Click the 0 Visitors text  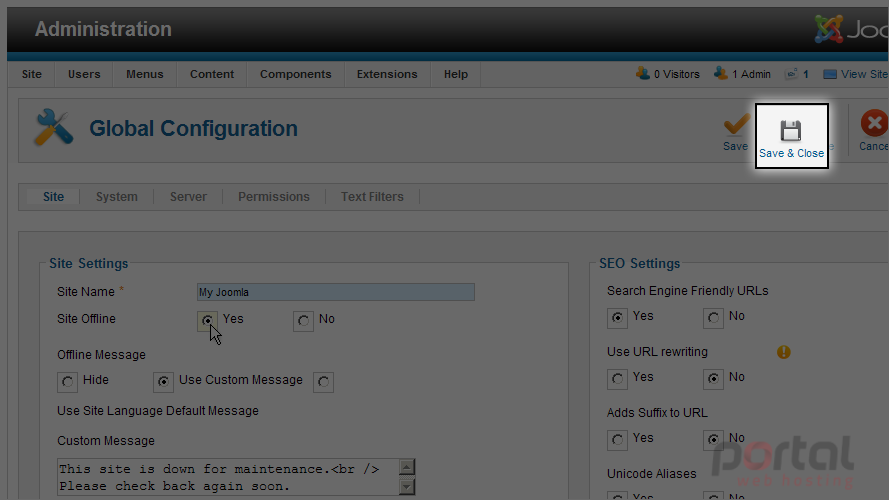click(676, 74)
